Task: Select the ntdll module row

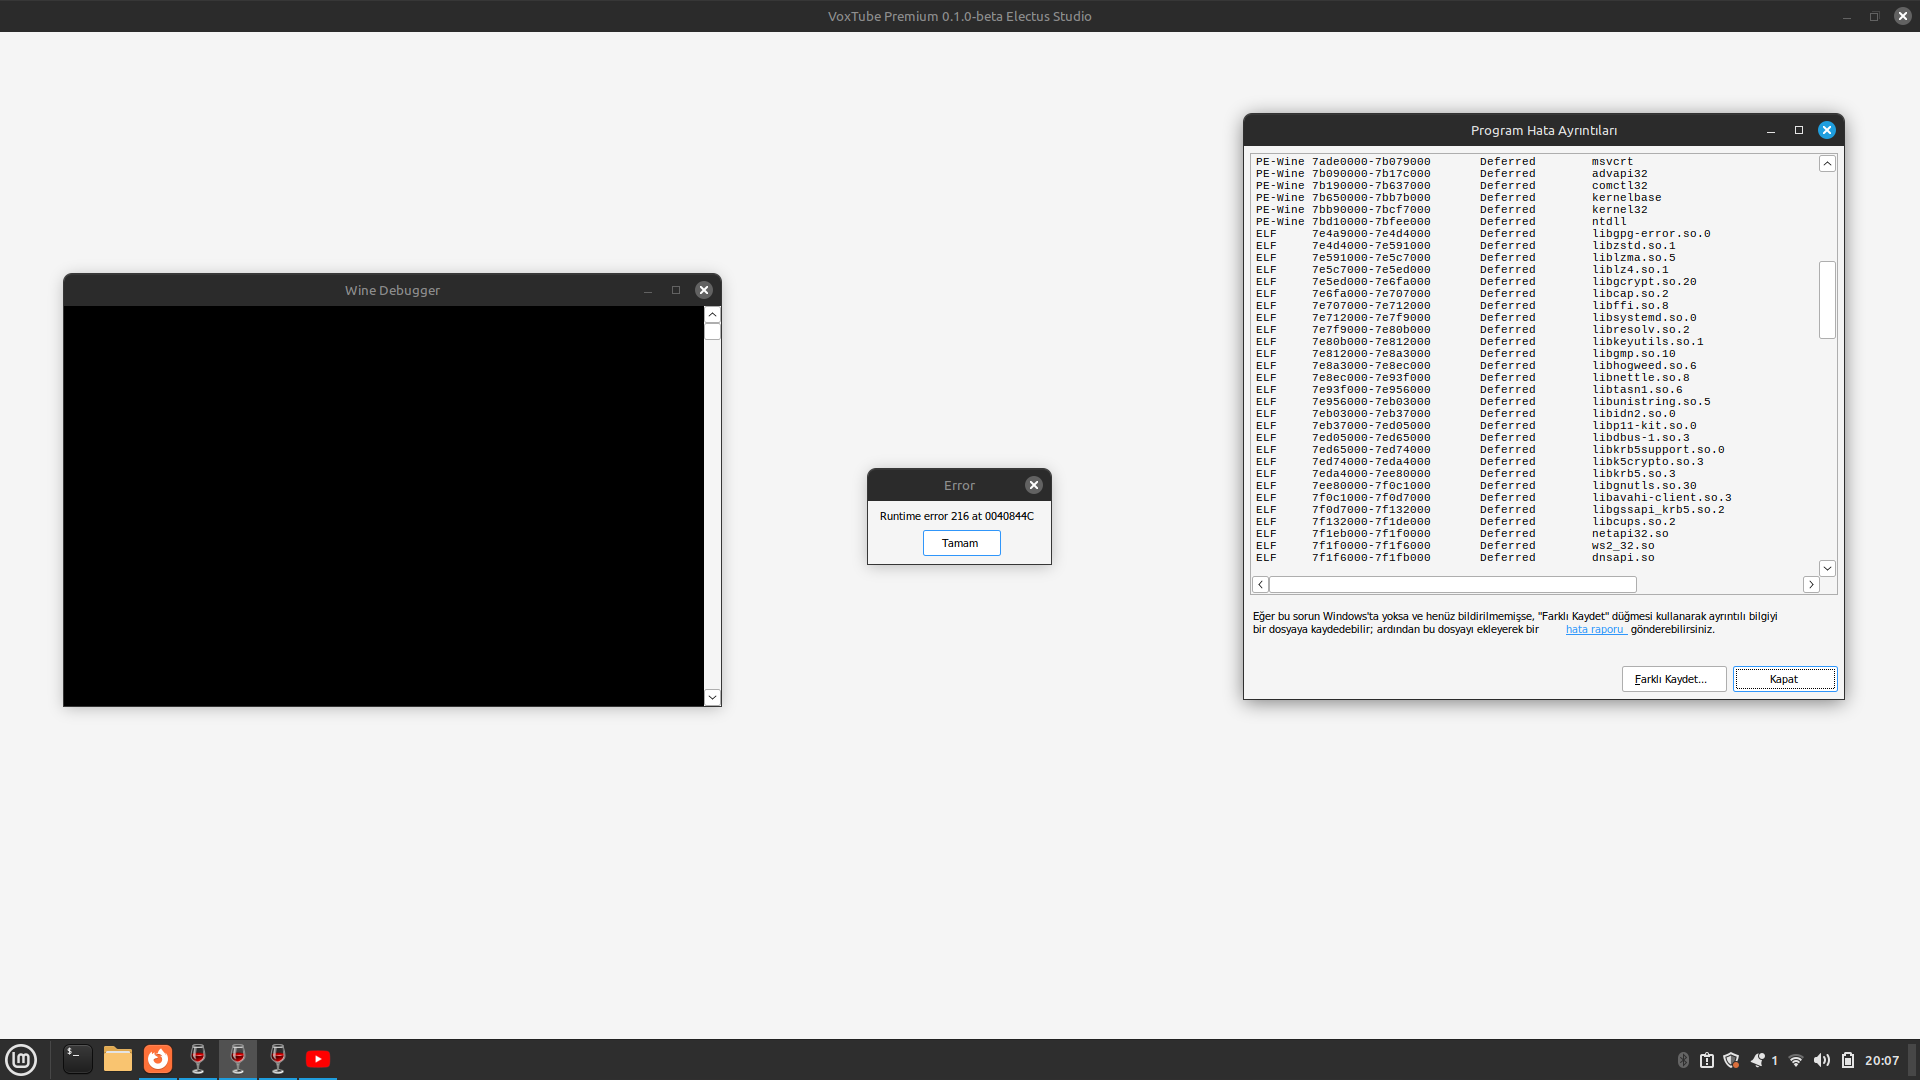Action: point(1441,222)
